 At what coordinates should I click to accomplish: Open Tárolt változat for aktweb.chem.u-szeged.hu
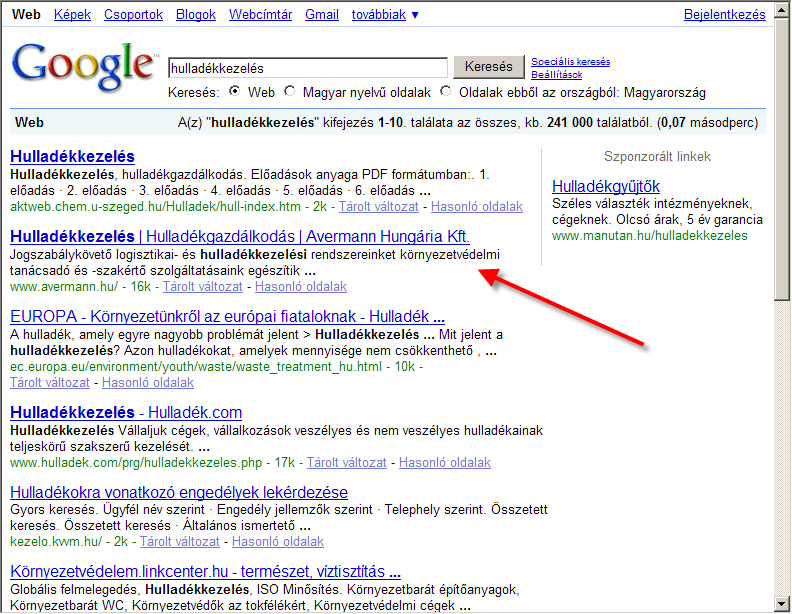[x=378, y=207]
